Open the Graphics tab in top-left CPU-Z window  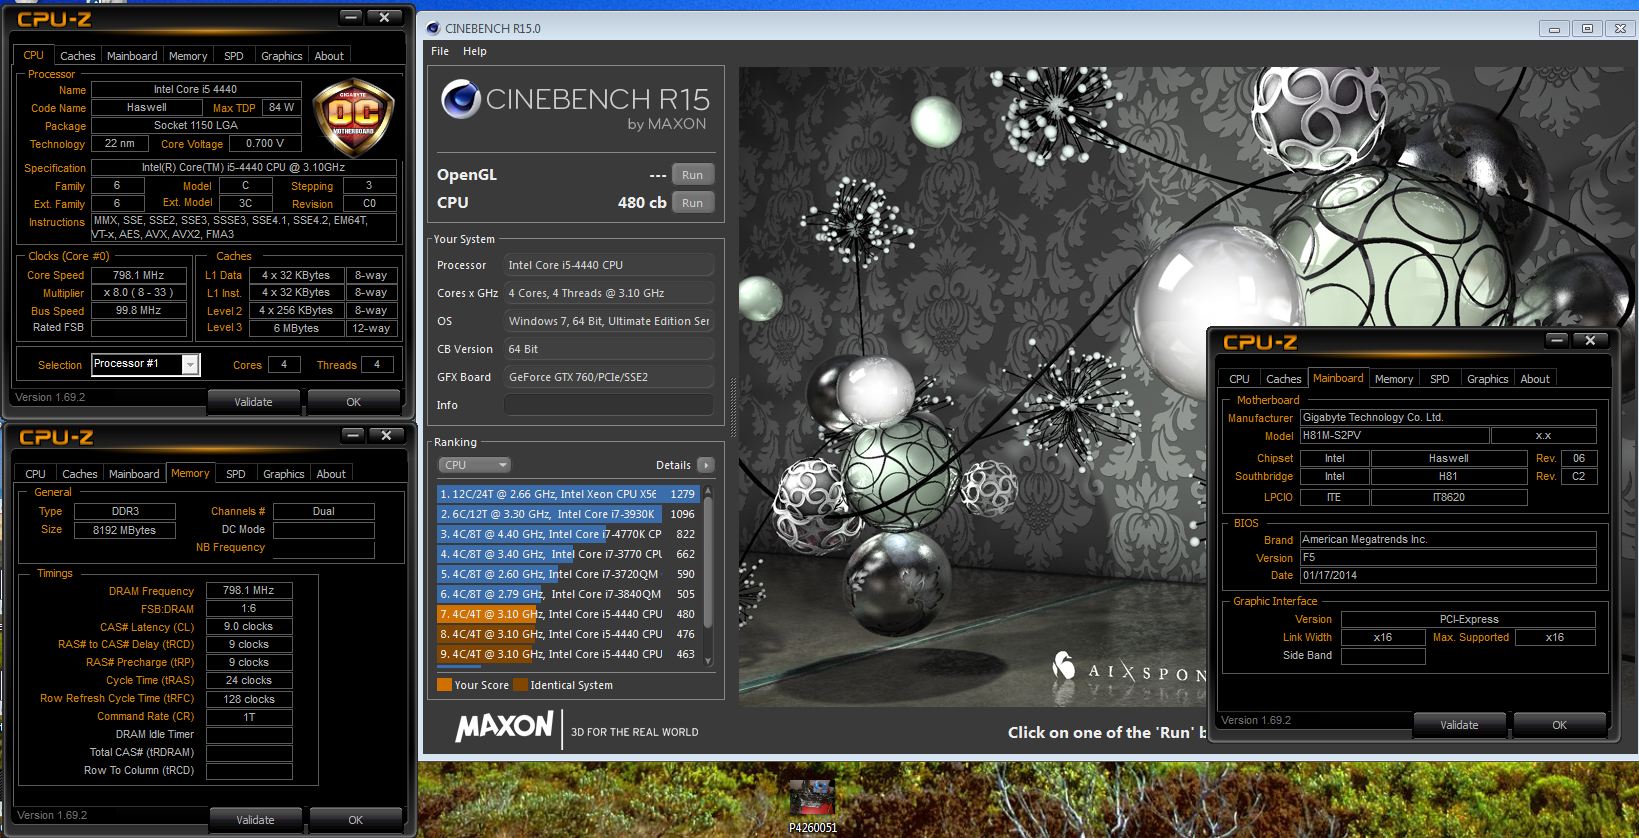click(x=281, y=56)
